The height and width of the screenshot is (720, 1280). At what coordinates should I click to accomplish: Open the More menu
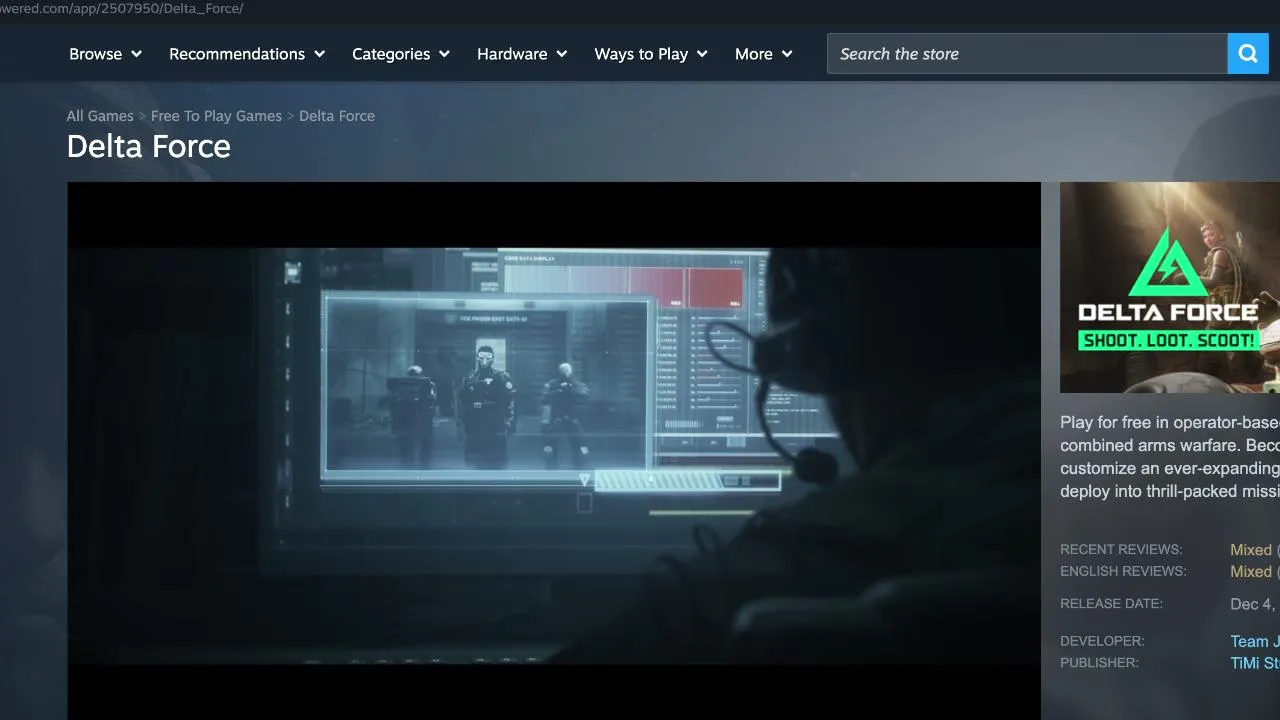pyautogui.click(x=764, y=54)
